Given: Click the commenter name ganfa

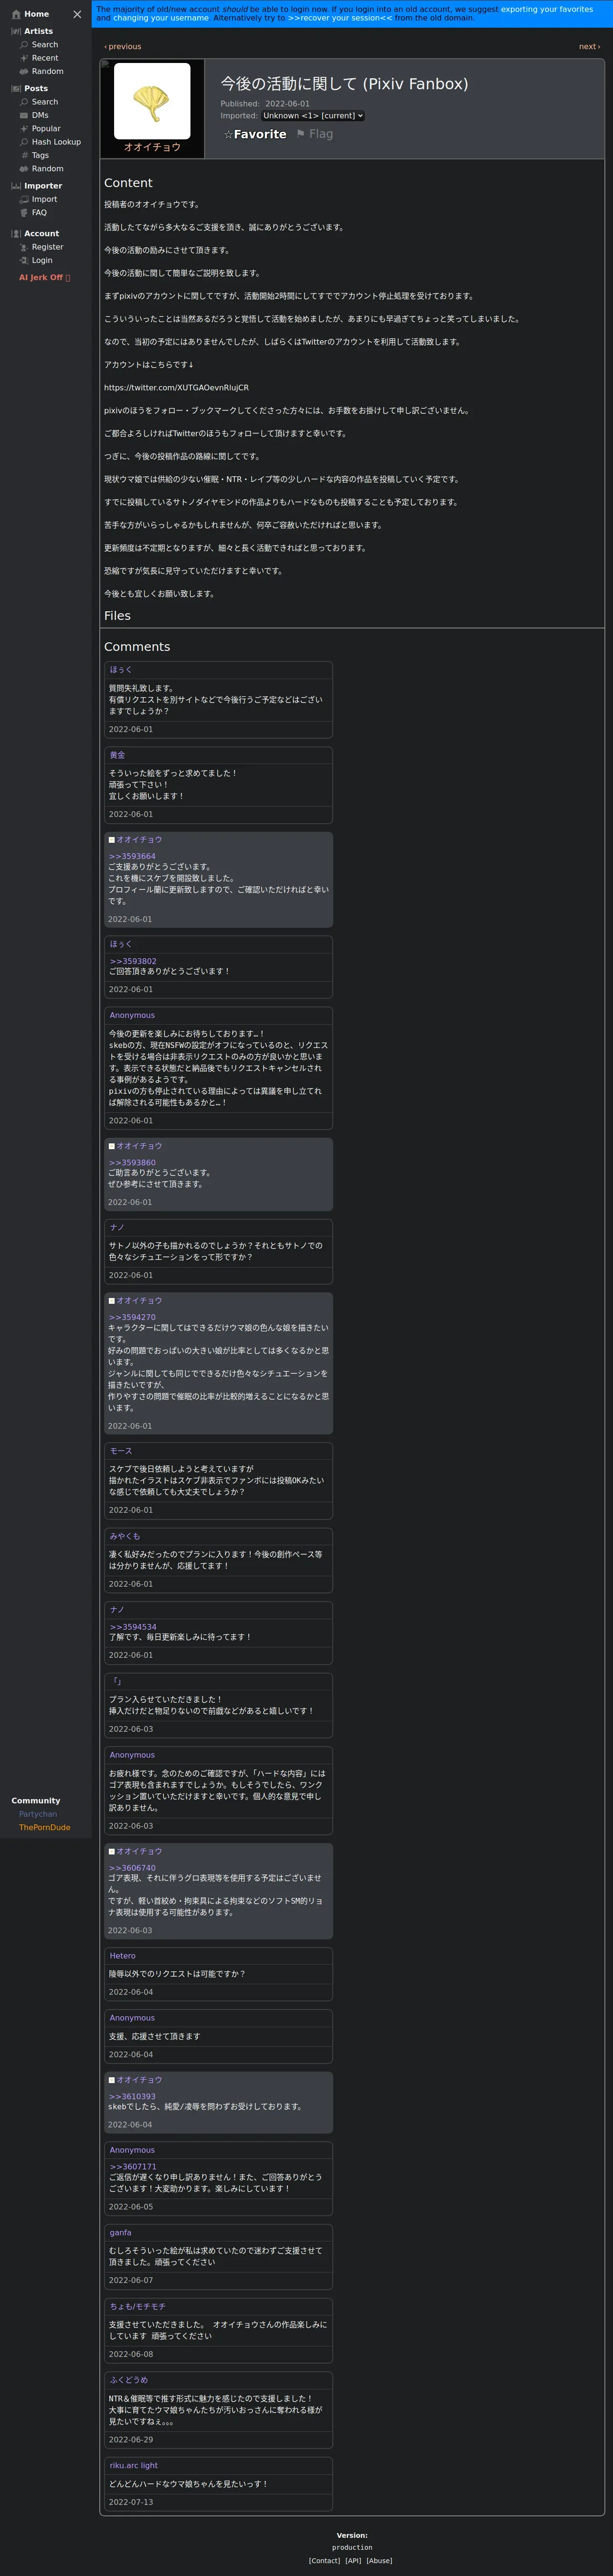Looking at the screenshot, I should point(120,2232).
